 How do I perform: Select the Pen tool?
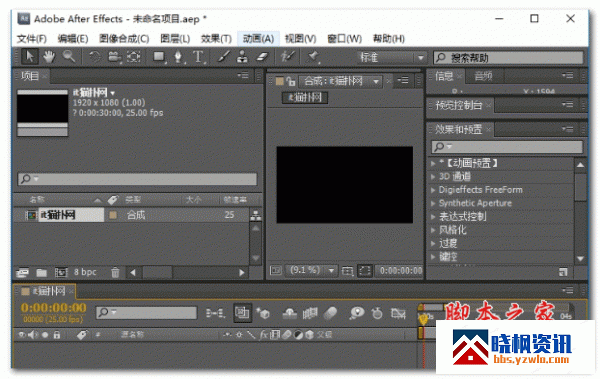coord(178,57)
